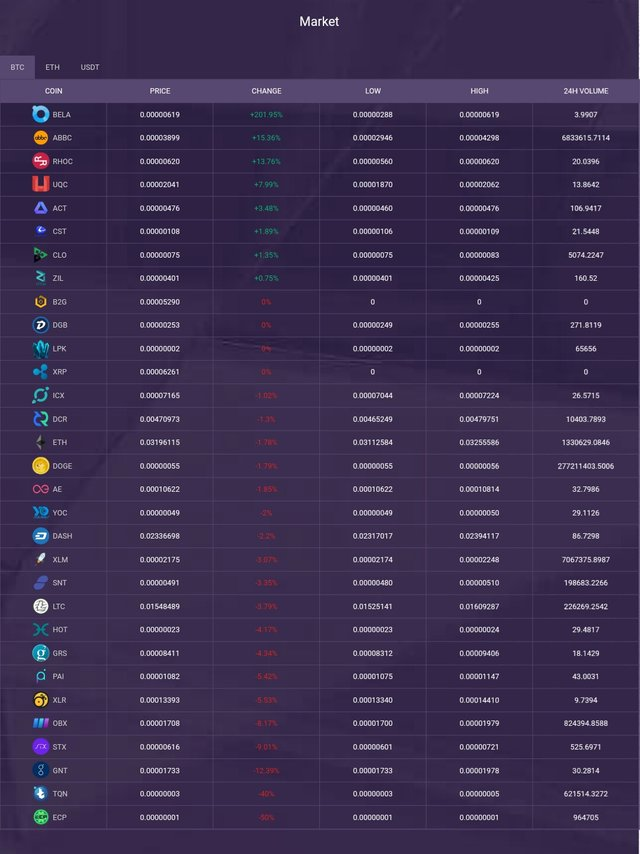Click the DASH coin icon
Viewport: 640px width, 854px height.
41,536
